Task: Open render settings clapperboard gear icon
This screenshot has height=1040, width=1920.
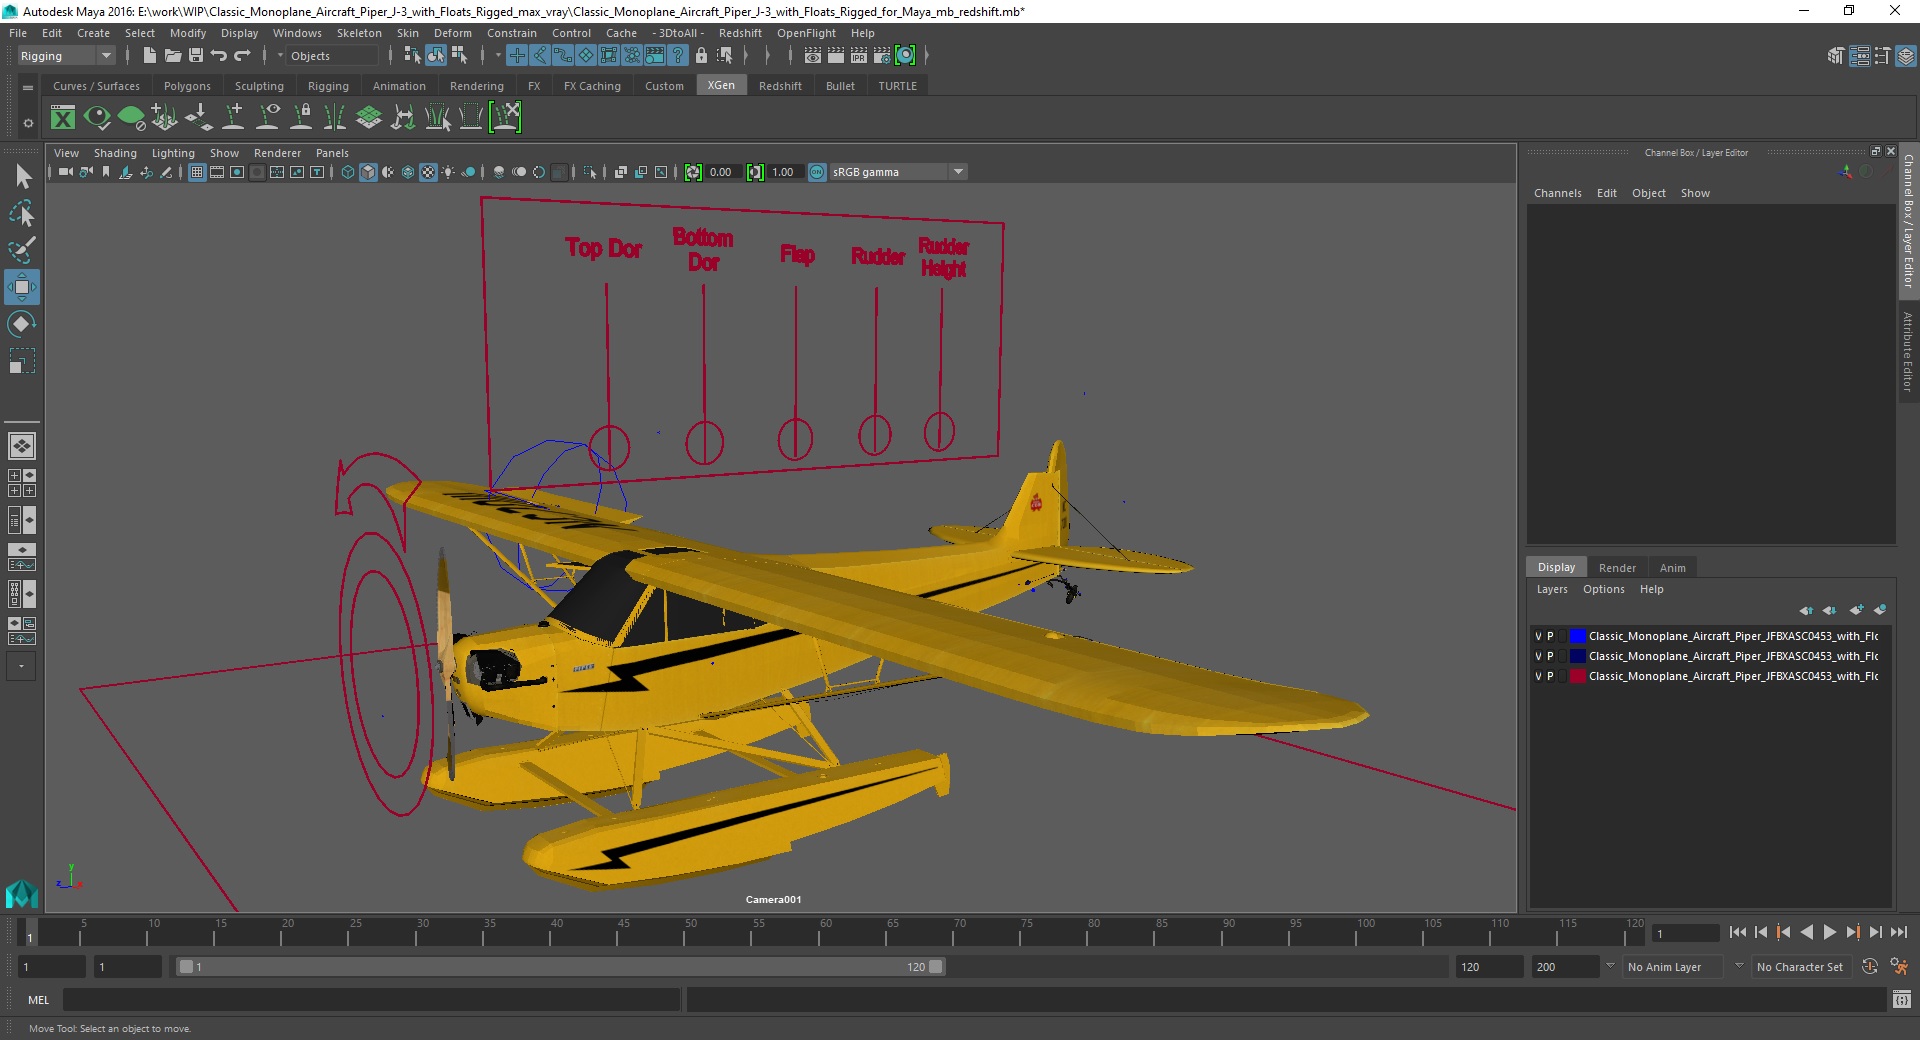Action: 882,56
